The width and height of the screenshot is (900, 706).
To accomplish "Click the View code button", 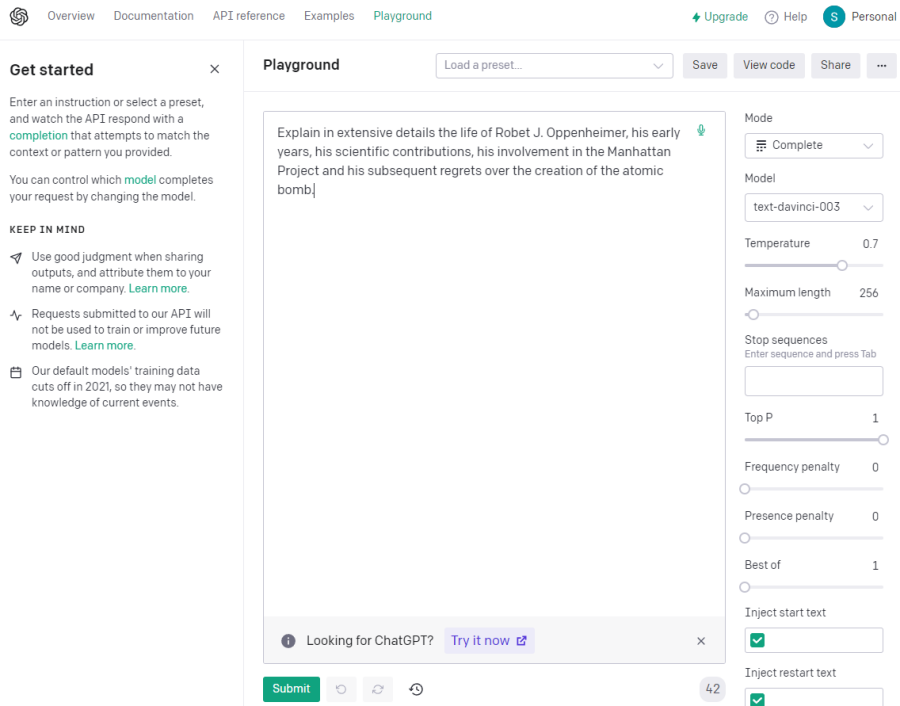I will coord(769,65).
